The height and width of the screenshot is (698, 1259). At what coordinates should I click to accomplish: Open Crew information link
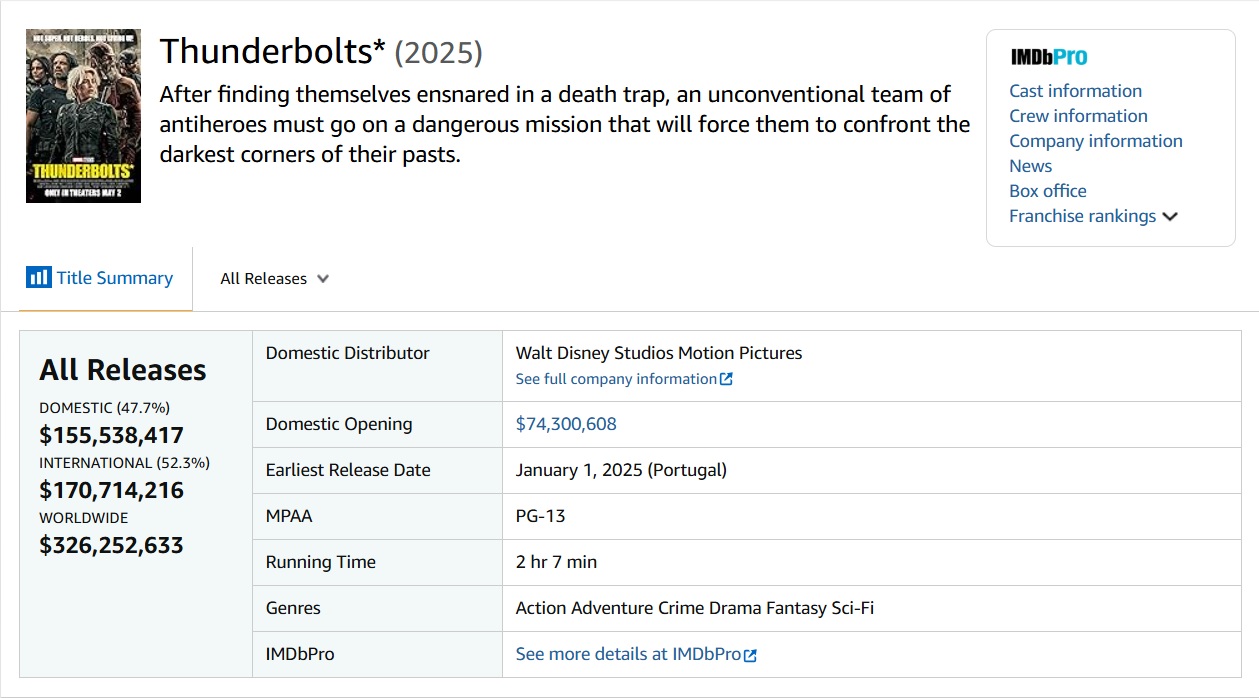pos(1078,116)
